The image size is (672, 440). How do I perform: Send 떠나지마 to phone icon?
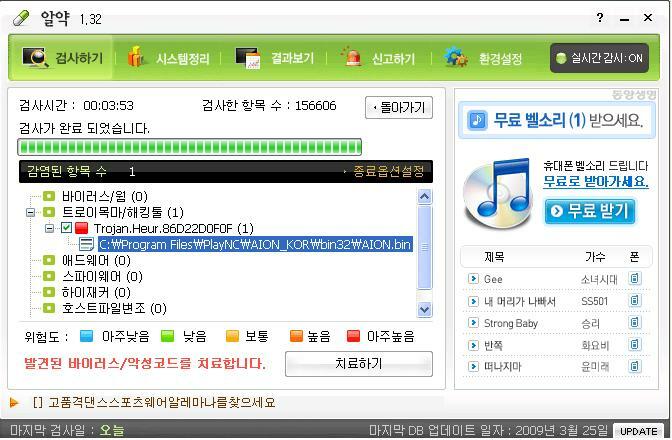[635, 366]
